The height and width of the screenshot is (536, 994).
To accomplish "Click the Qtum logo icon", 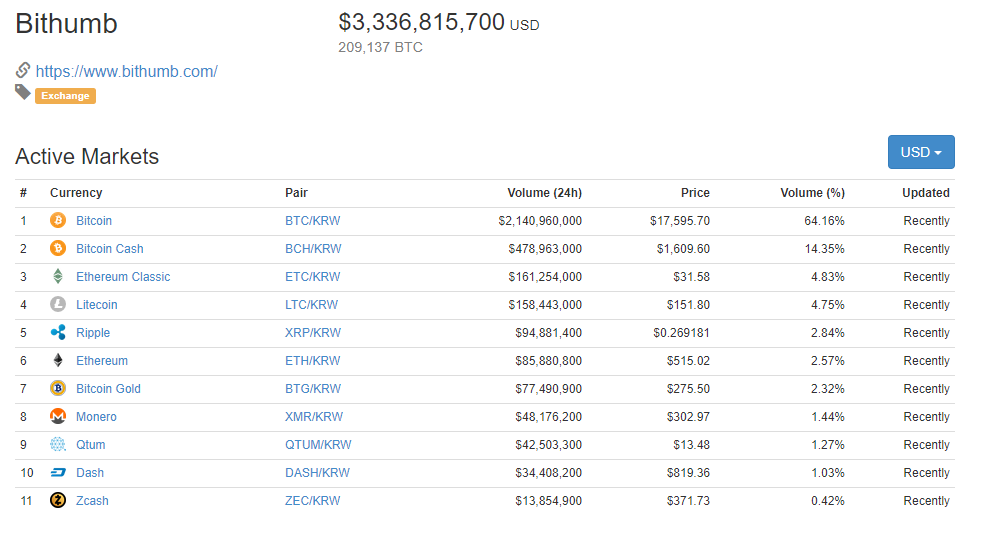I will (x=58, y=445).
